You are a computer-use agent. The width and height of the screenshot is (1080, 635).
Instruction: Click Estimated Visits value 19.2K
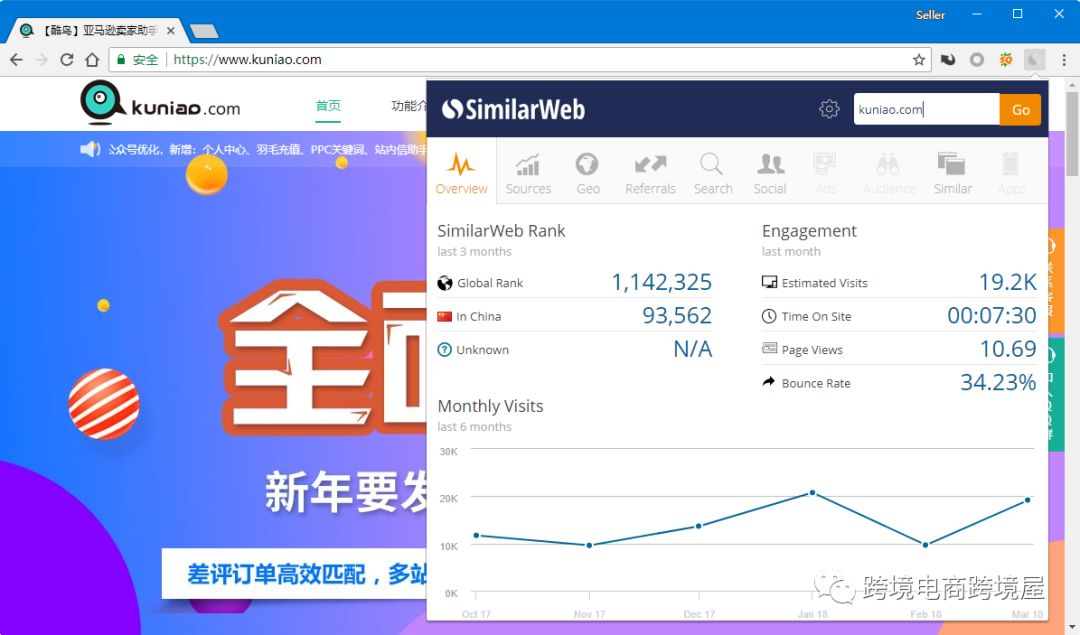click(x=1008, y=282)
